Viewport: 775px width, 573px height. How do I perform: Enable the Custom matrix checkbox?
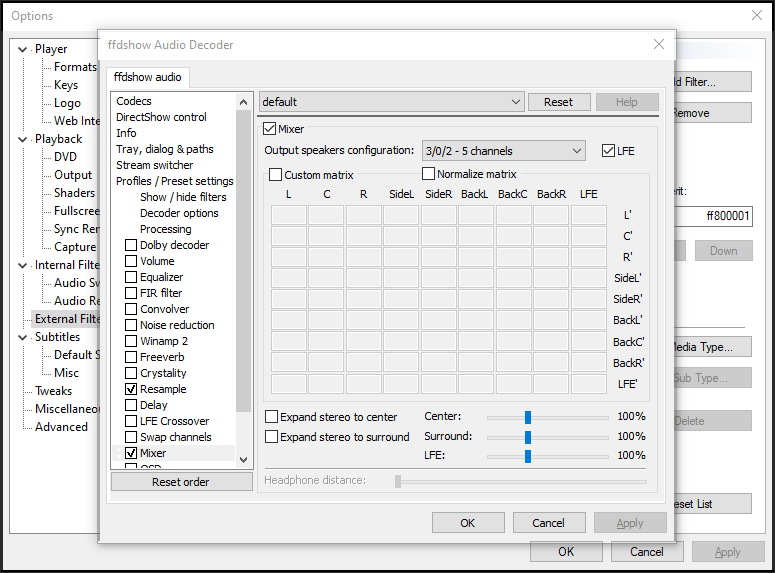(x=275, y=175)
